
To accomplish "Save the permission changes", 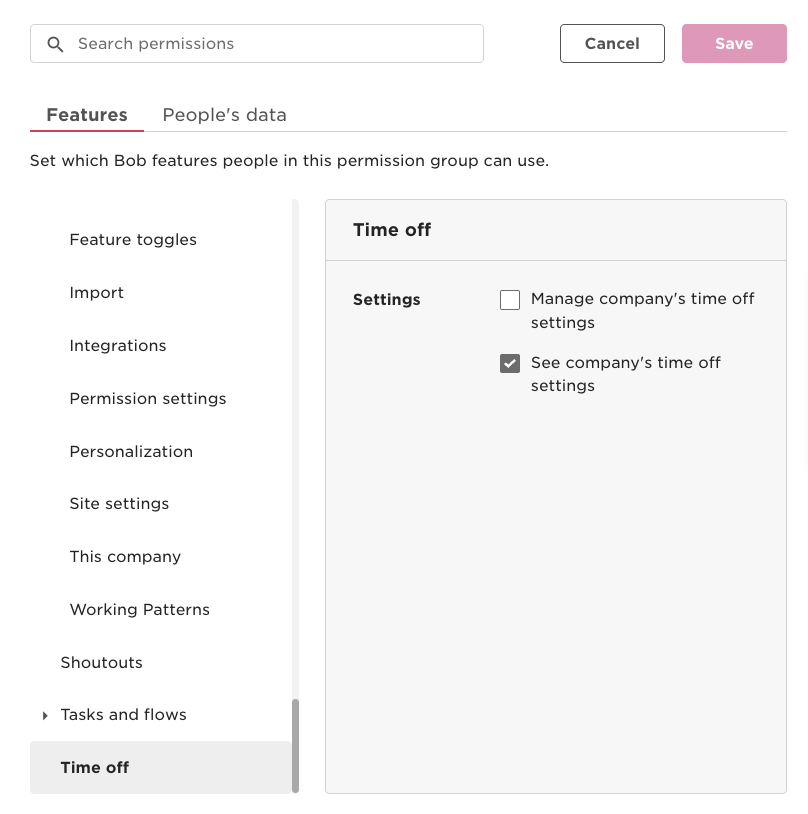I will [x=734, y=43].
